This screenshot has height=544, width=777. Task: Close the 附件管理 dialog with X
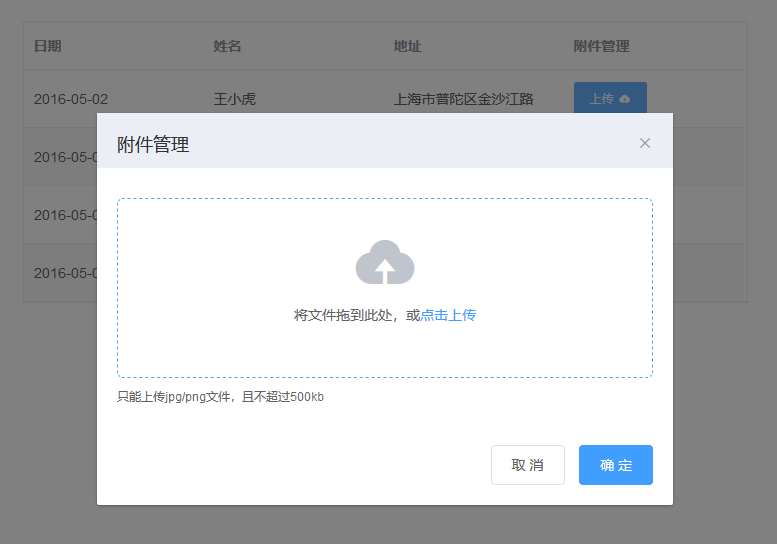(645, 143)
